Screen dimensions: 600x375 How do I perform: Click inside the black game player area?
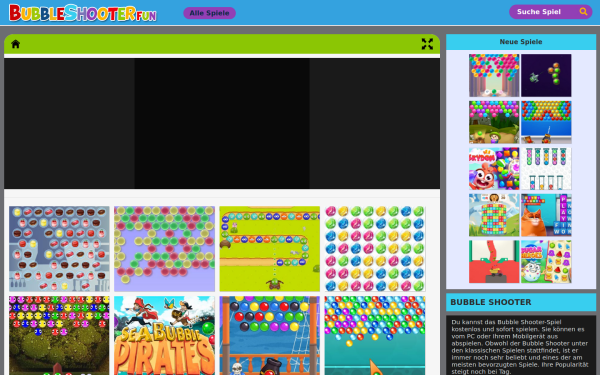pos(222,123)
